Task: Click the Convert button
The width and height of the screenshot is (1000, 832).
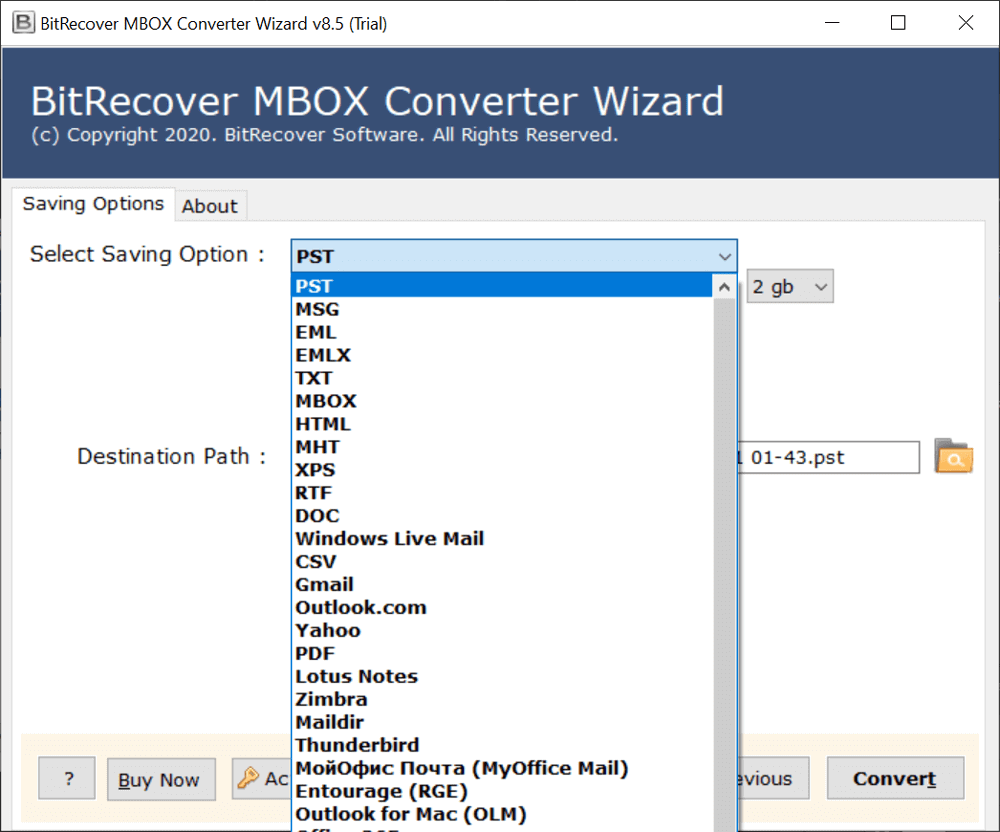Action: pos(894,778)
